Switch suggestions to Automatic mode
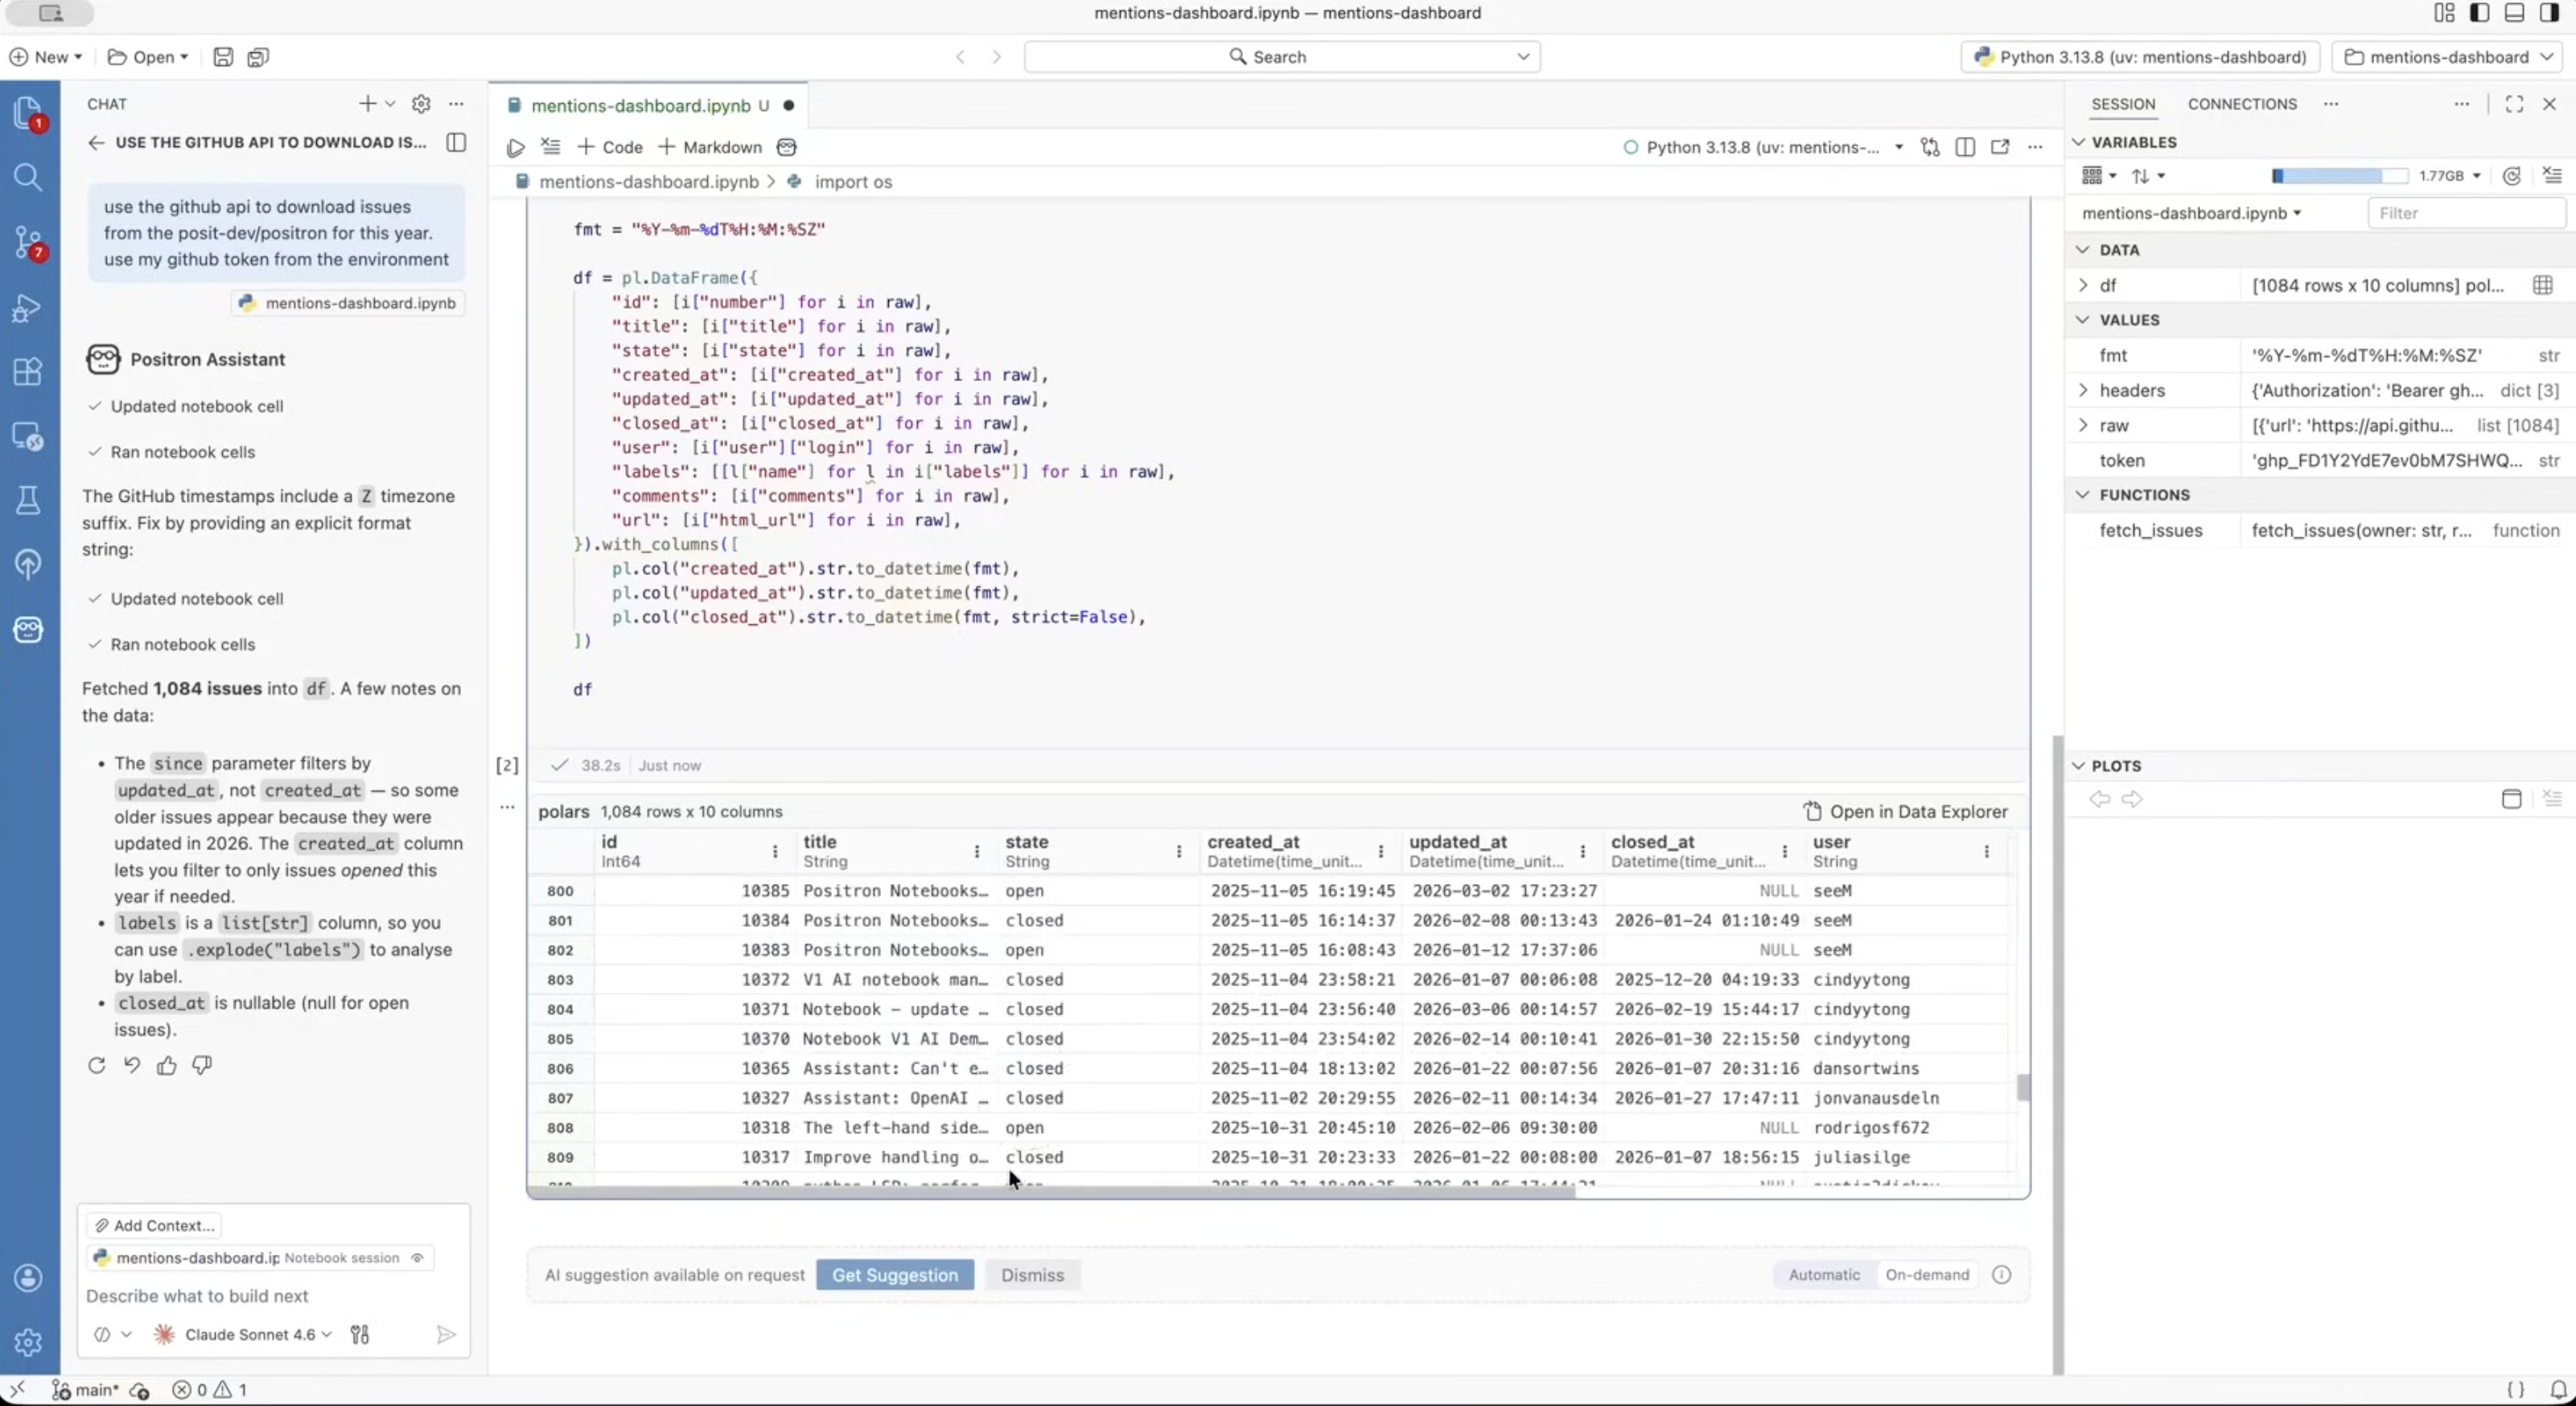The height and width of the screenshot is (1406, 2576). coord(1824,1275)
